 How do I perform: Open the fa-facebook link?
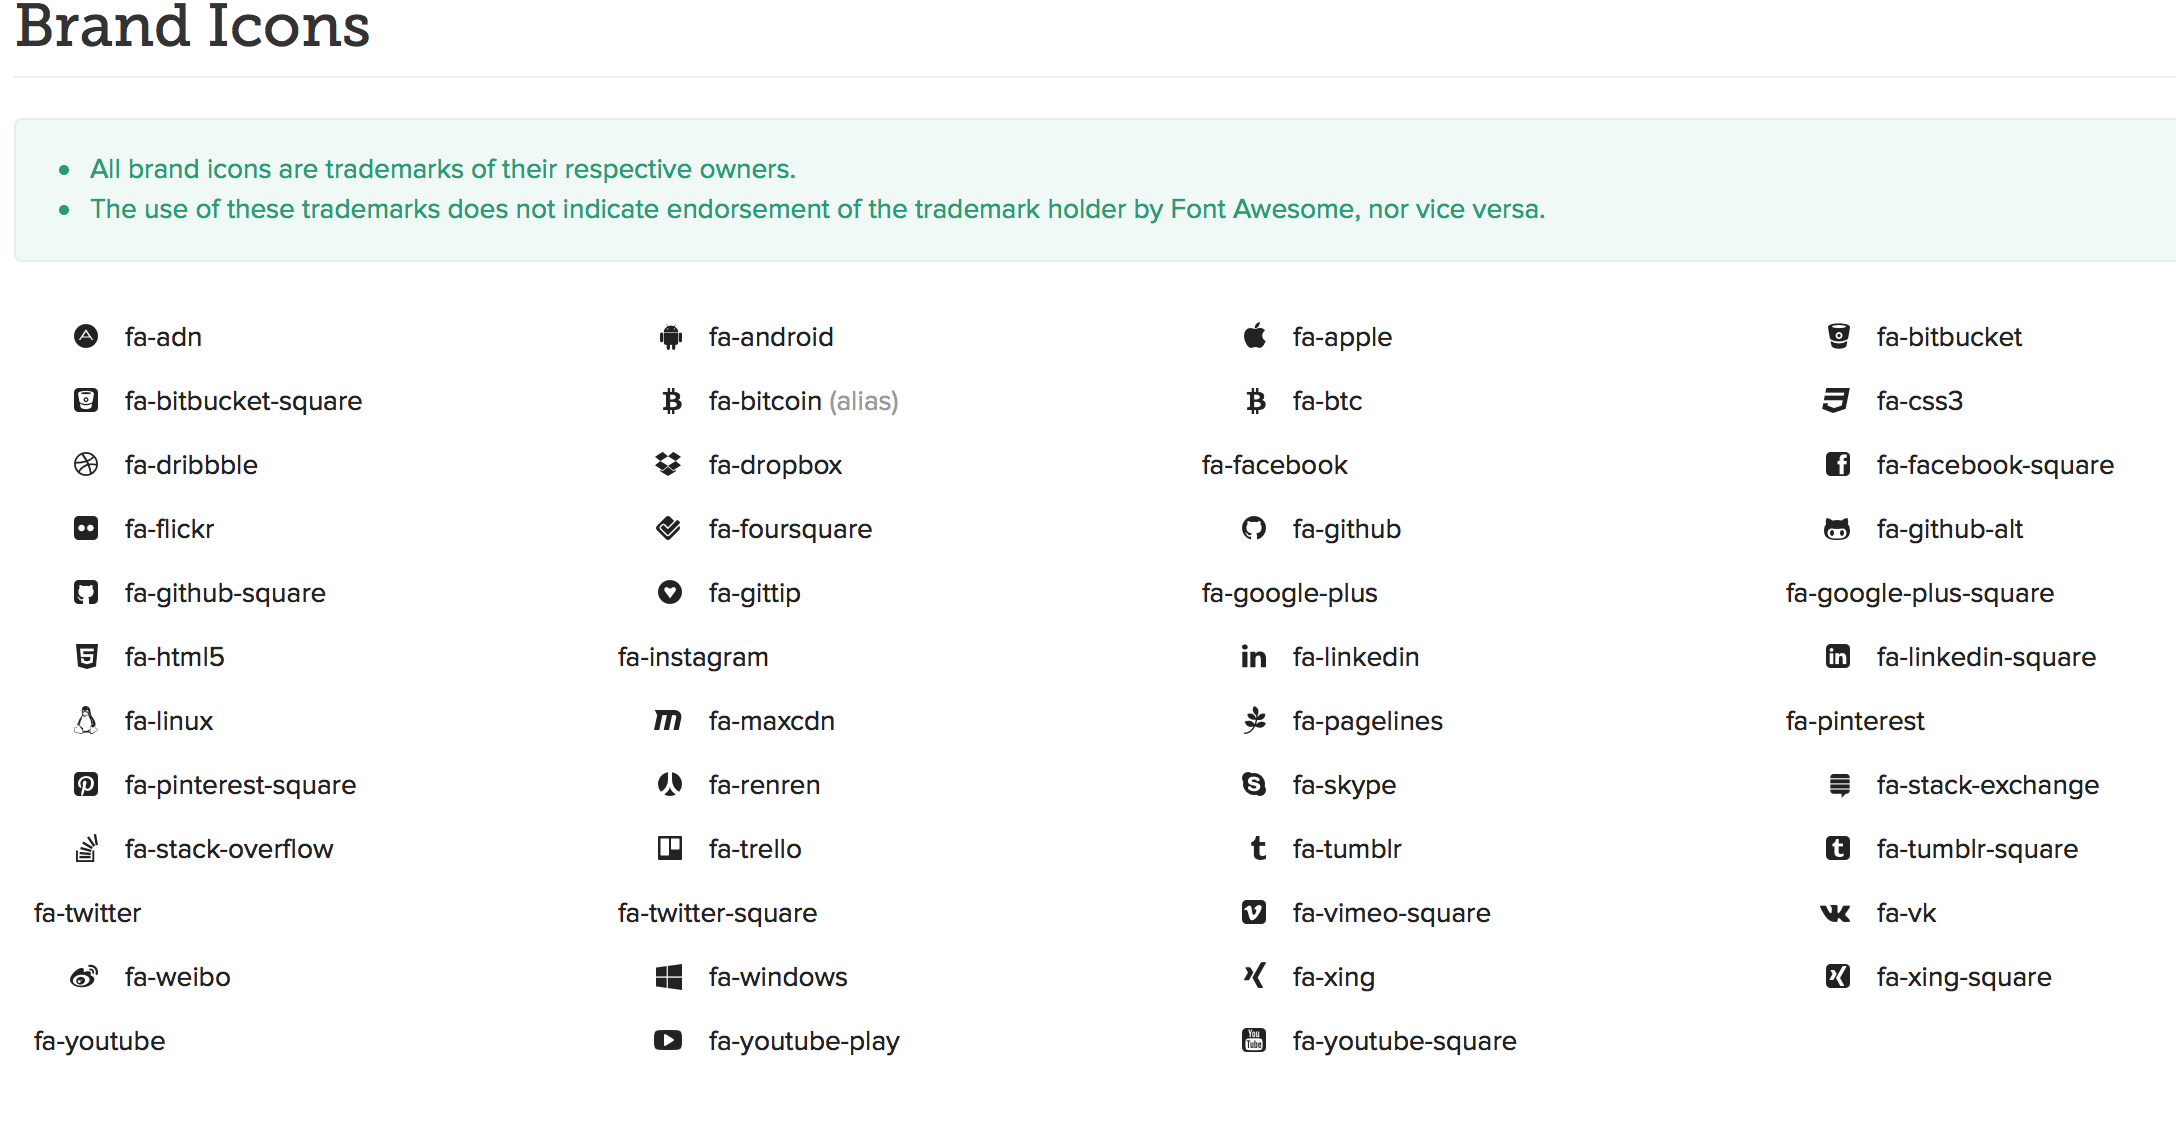(x=1274, y=464)
